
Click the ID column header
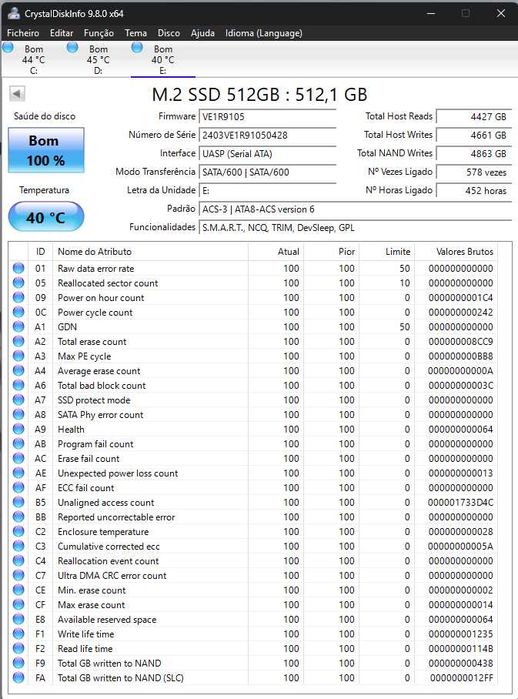pyautogui.click(x=41, y=251)
